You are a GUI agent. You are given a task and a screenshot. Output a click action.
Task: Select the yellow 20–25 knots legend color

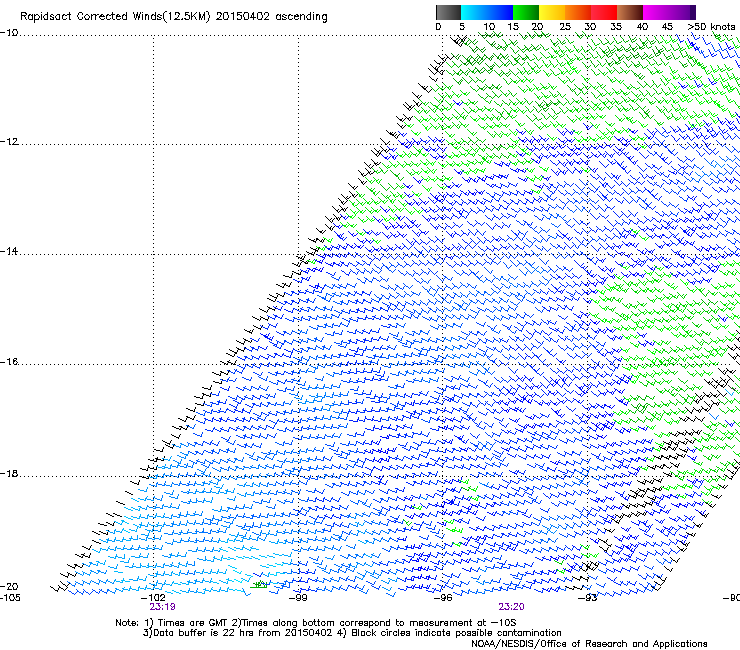click(552, 12)
